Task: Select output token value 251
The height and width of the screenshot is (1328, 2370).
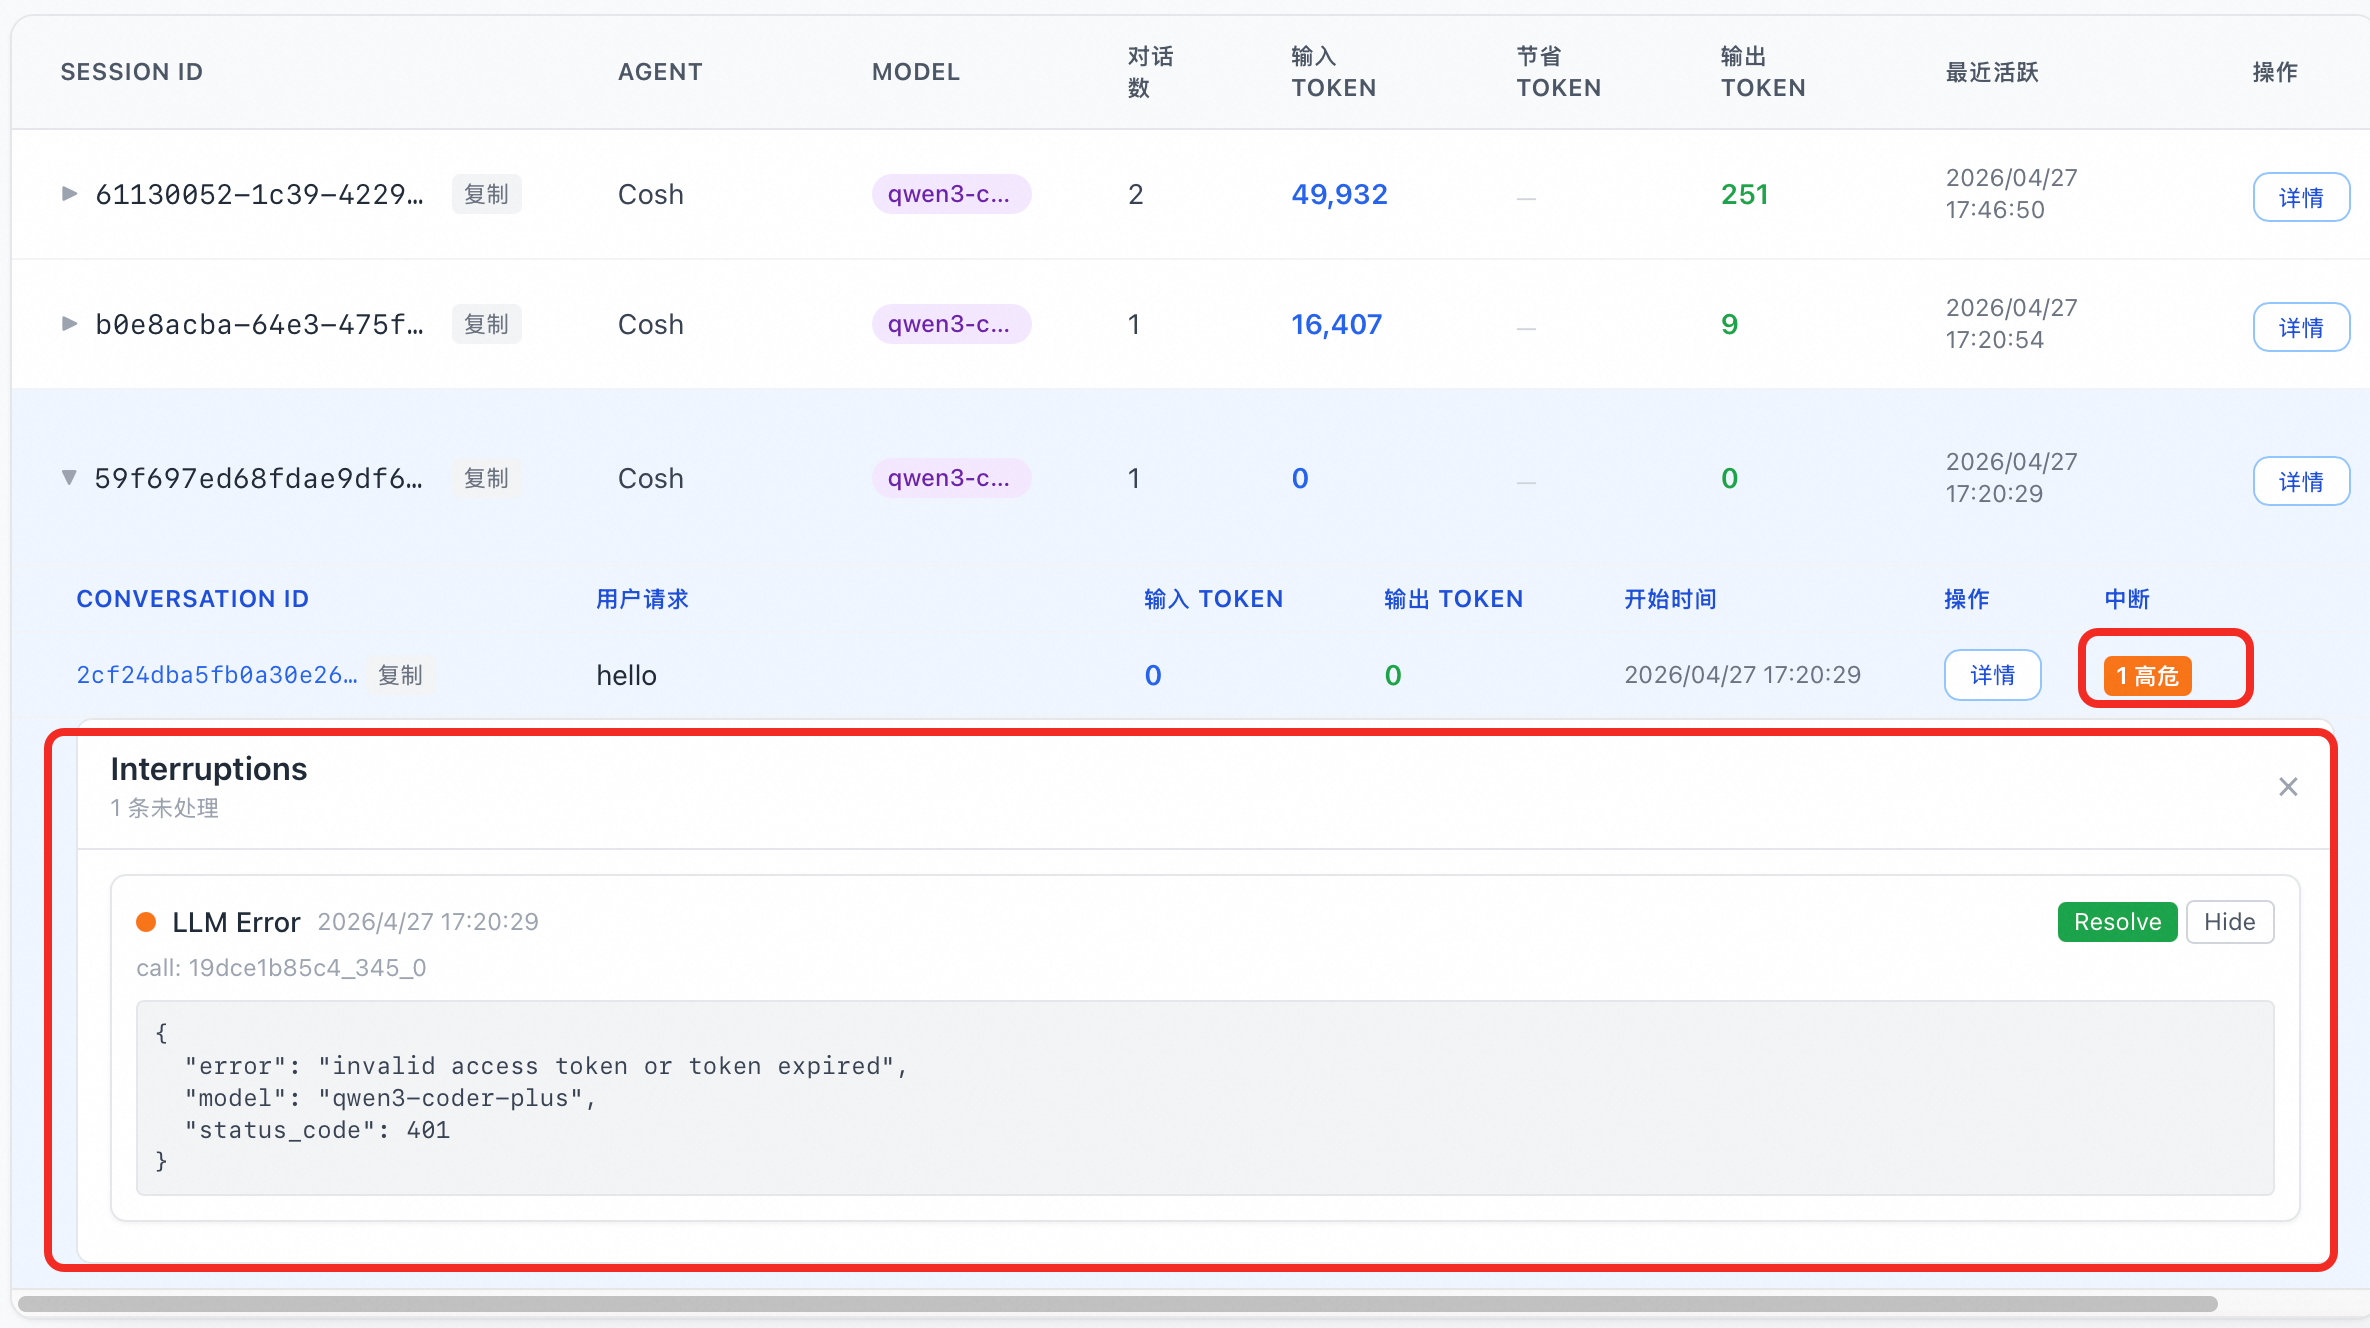Action: [x=1745, y=194]
